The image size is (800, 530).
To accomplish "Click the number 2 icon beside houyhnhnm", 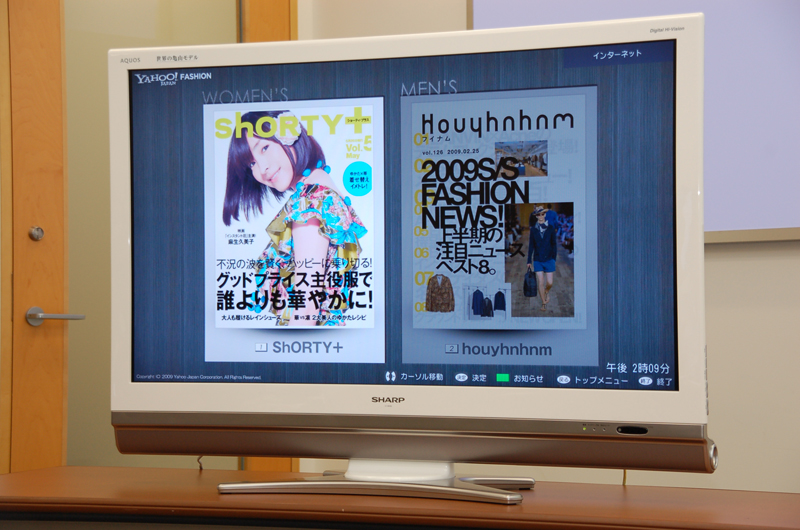I will 452,349.
